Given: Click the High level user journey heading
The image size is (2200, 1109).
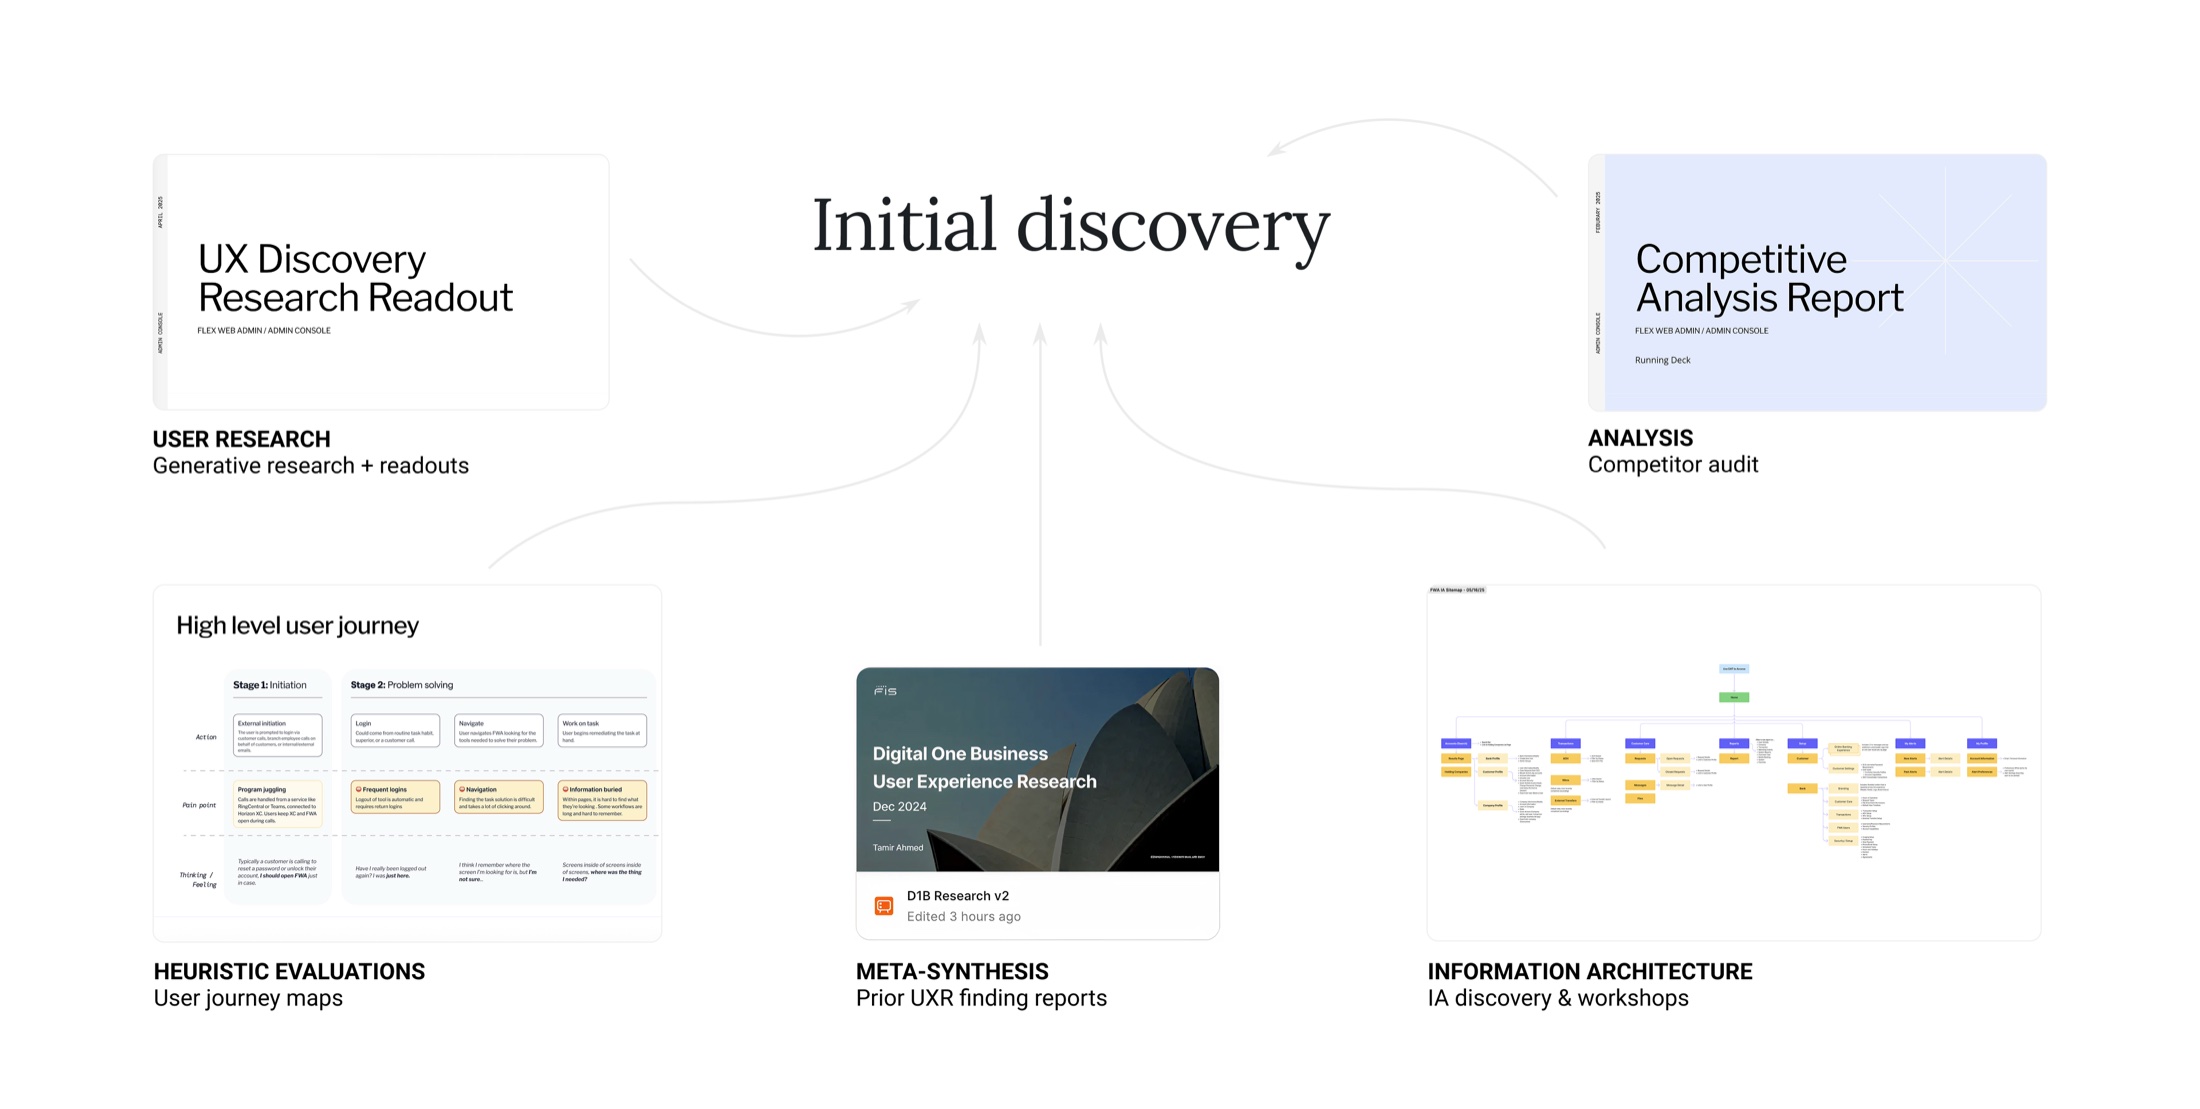Looking at the screenshot, I should pyautogui.click(x=297, y=625).
